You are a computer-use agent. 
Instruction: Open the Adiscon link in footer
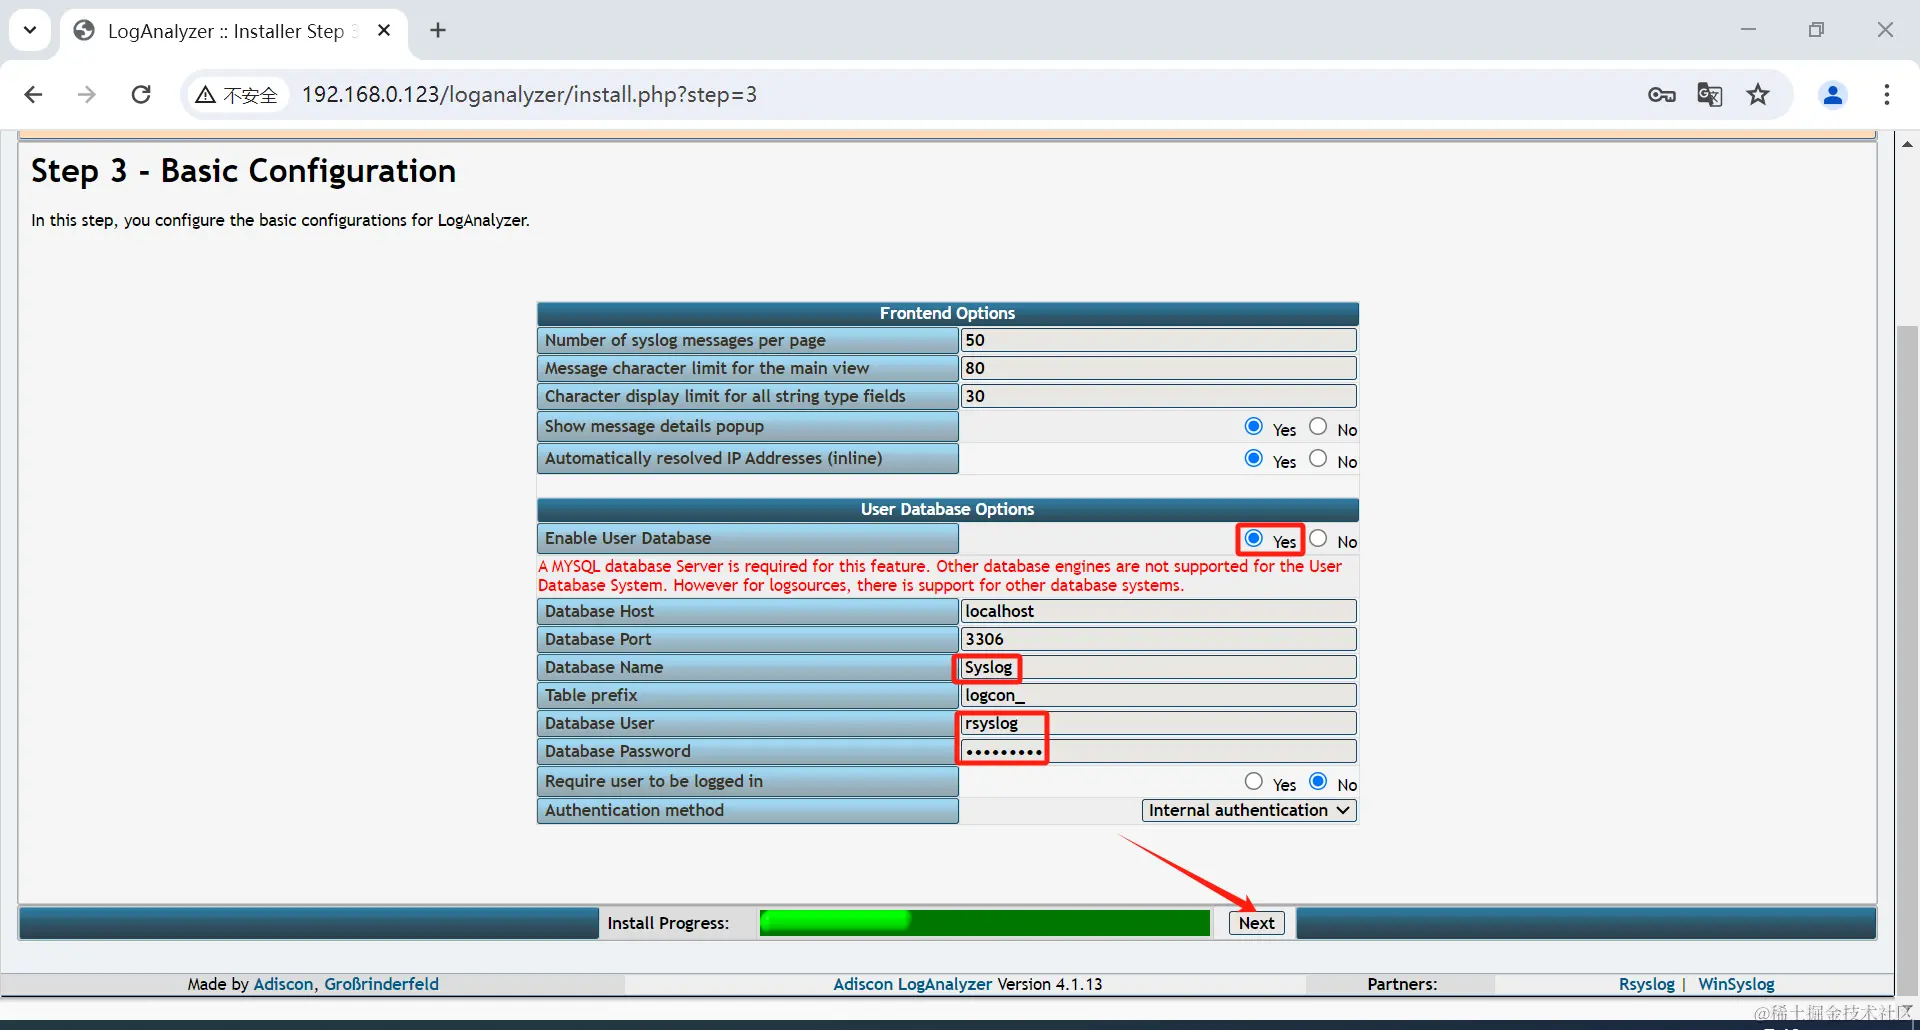(x=283, y=984)
